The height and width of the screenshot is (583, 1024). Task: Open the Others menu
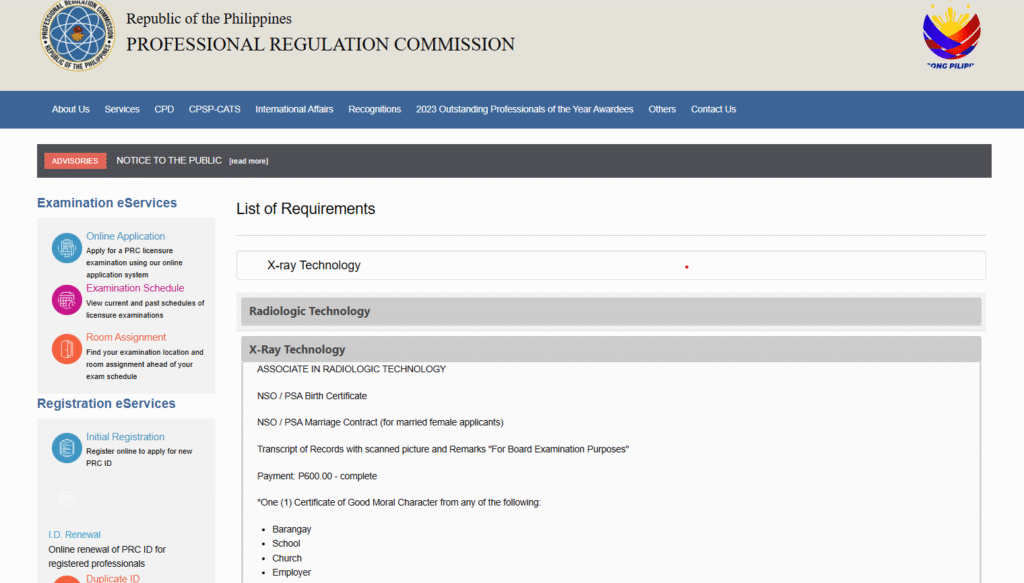click(x=662, y=109)
